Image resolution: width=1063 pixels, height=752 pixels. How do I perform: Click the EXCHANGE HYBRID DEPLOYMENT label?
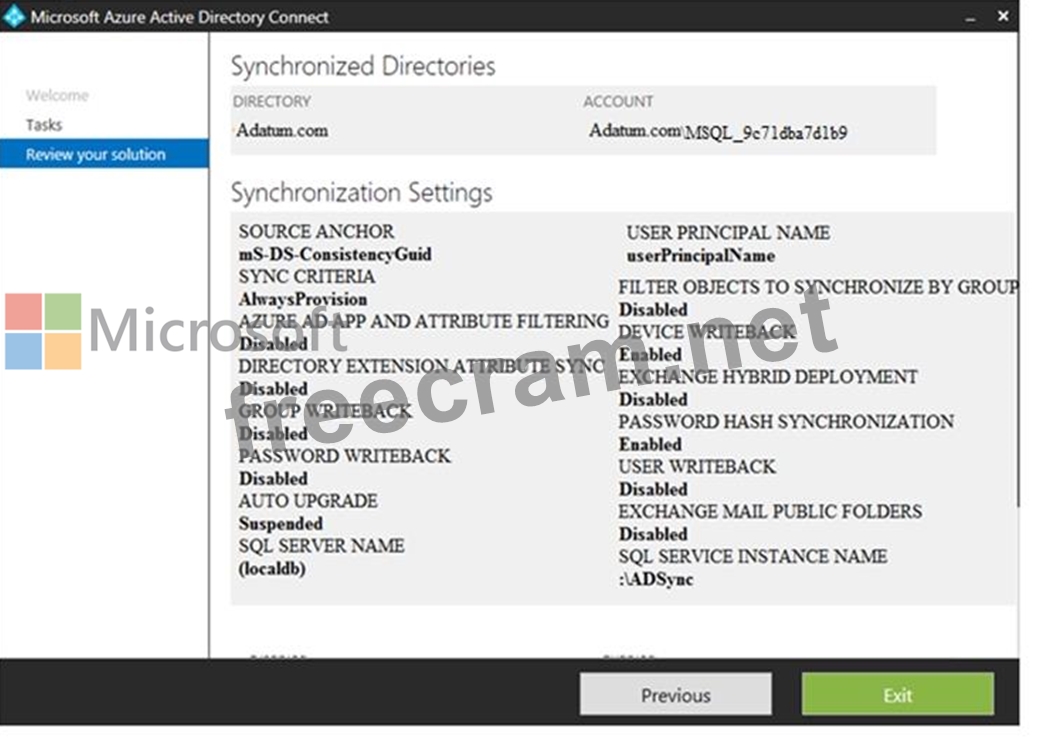click(x=768, y=377)
